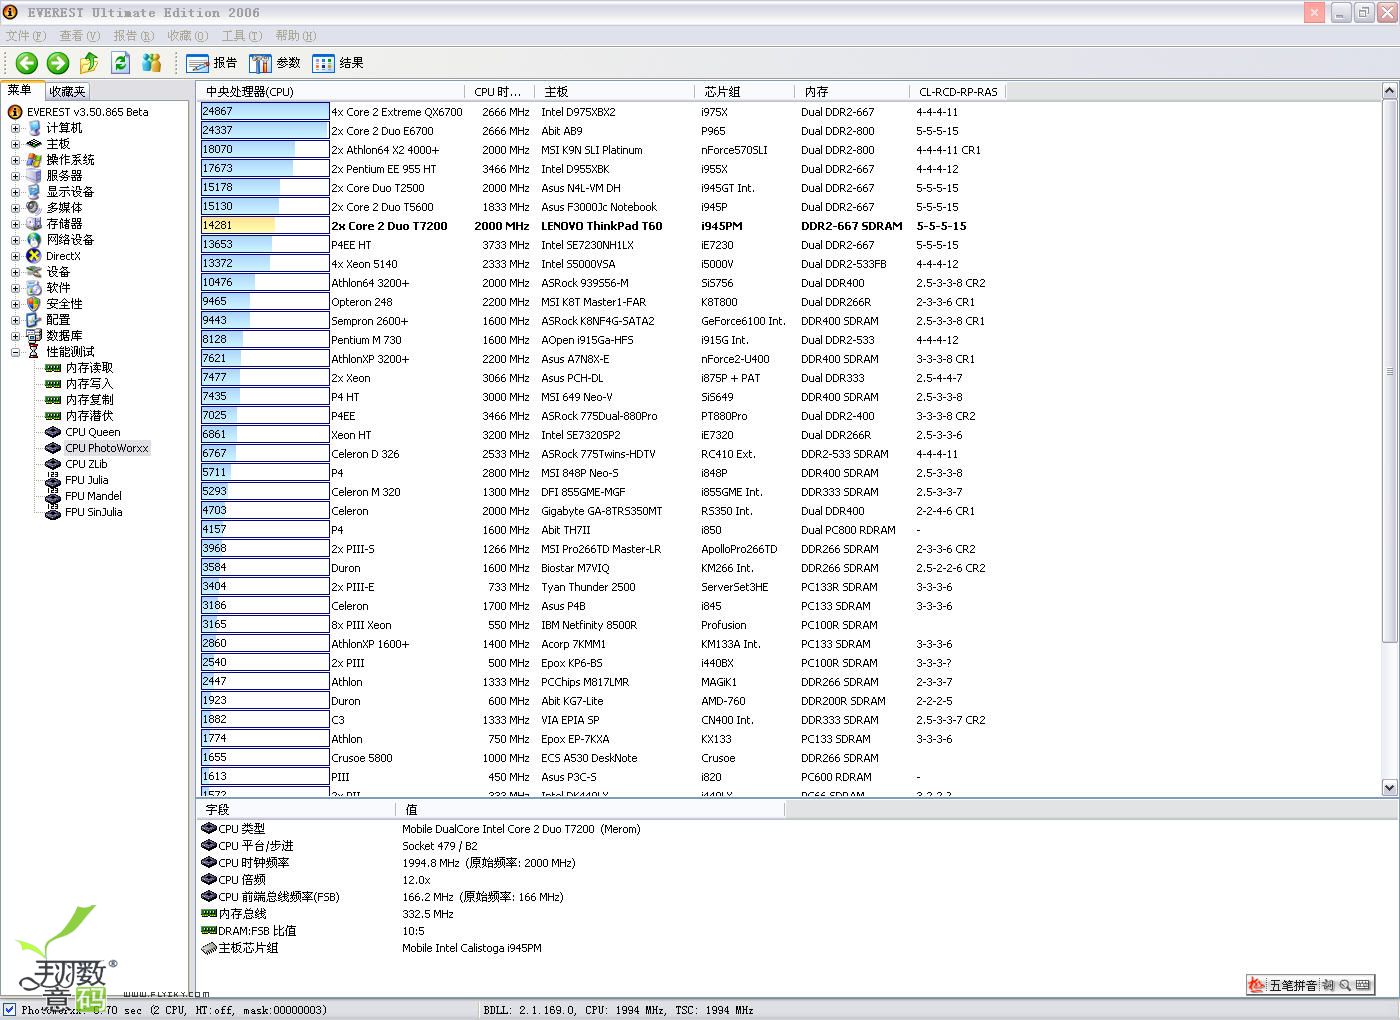
Task: Click the 24867 score bar for QX6700
Action: (x=265, y=112)
